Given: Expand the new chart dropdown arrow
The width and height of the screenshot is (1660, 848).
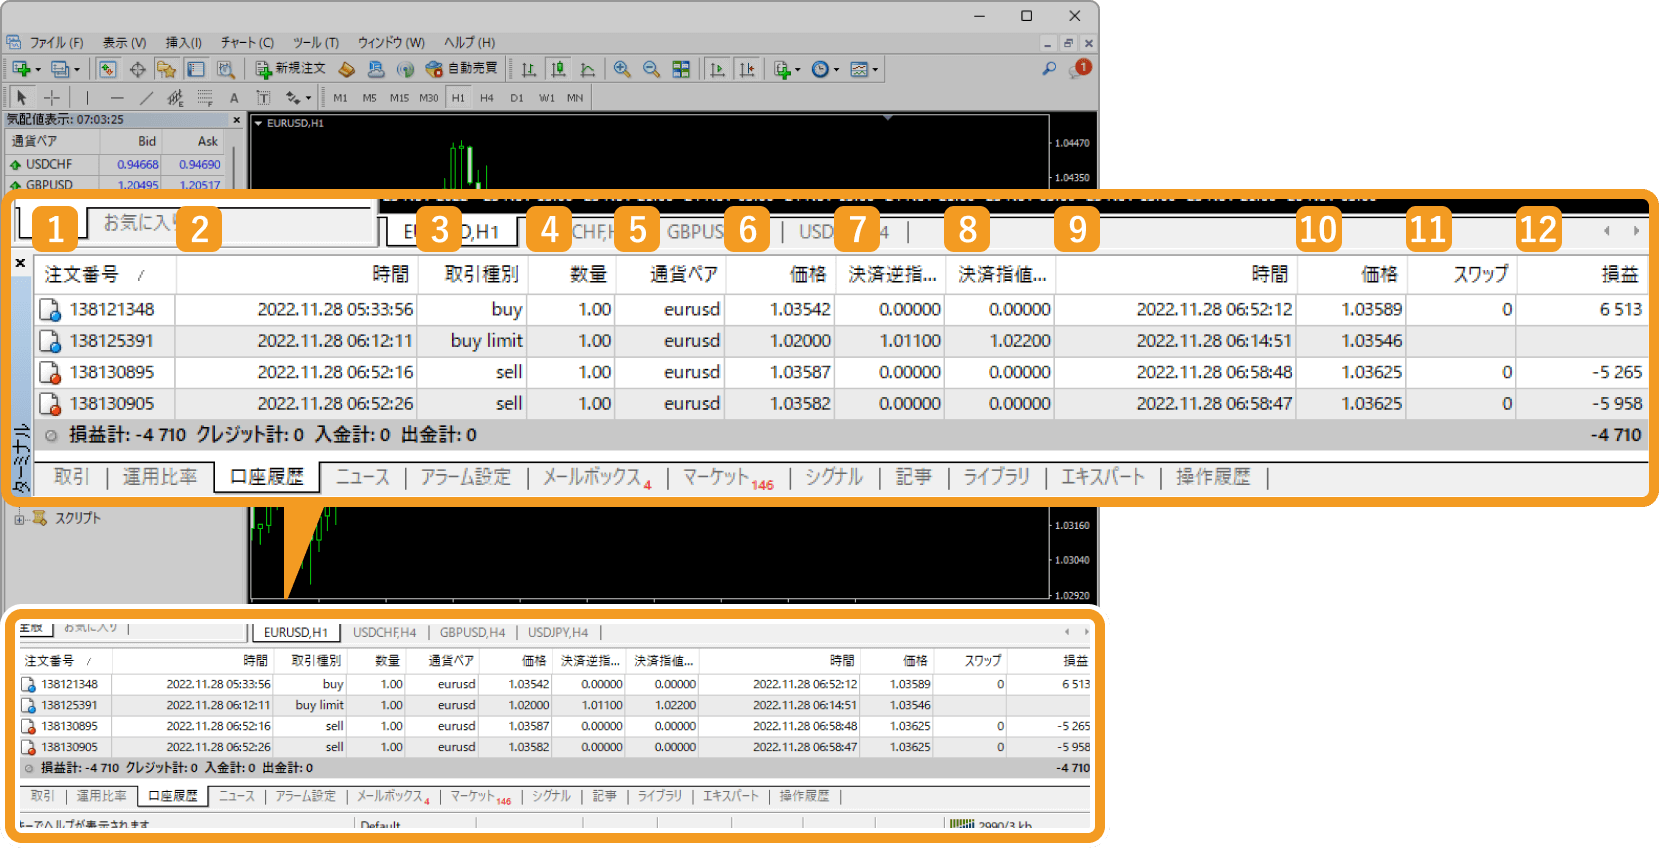Looking at the screenshot, I should [38, 70].
